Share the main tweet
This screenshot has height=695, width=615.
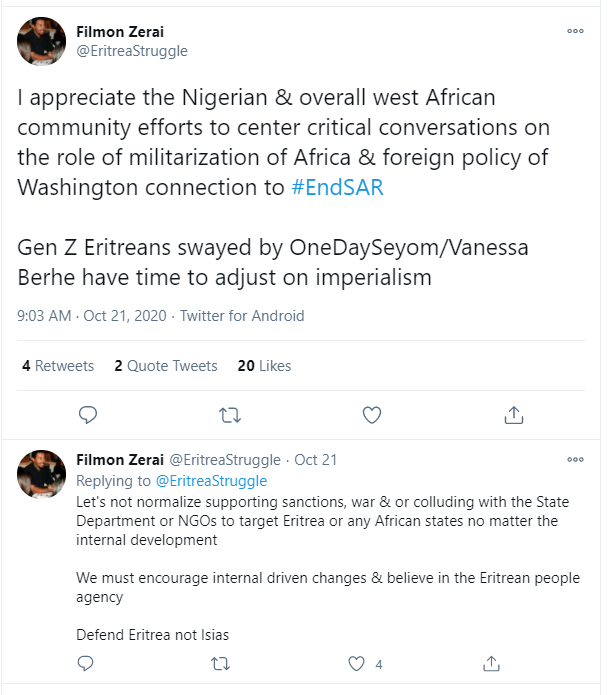(x=513, y=414)
